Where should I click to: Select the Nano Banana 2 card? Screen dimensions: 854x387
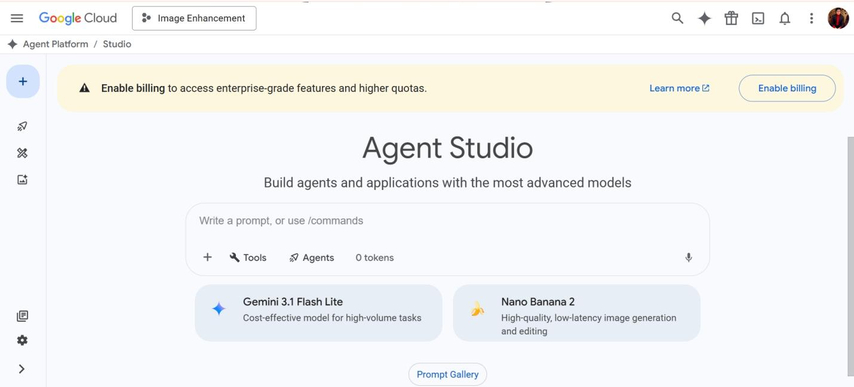(577, 313)
